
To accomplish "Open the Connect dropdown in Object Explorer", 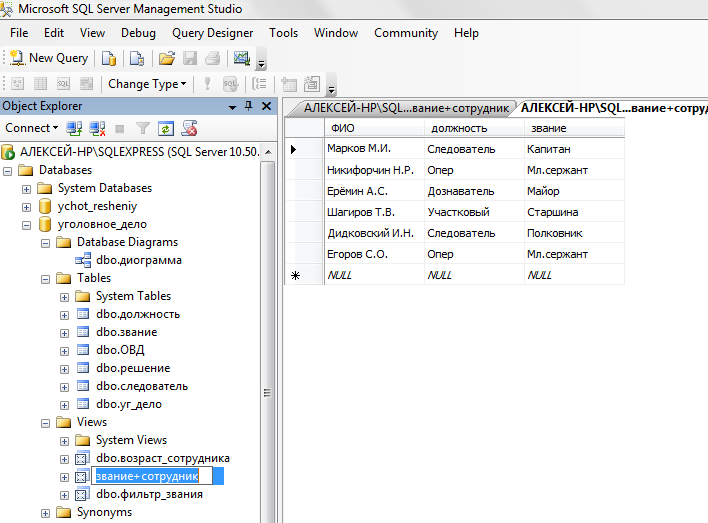I will click(x=32, y=128).
